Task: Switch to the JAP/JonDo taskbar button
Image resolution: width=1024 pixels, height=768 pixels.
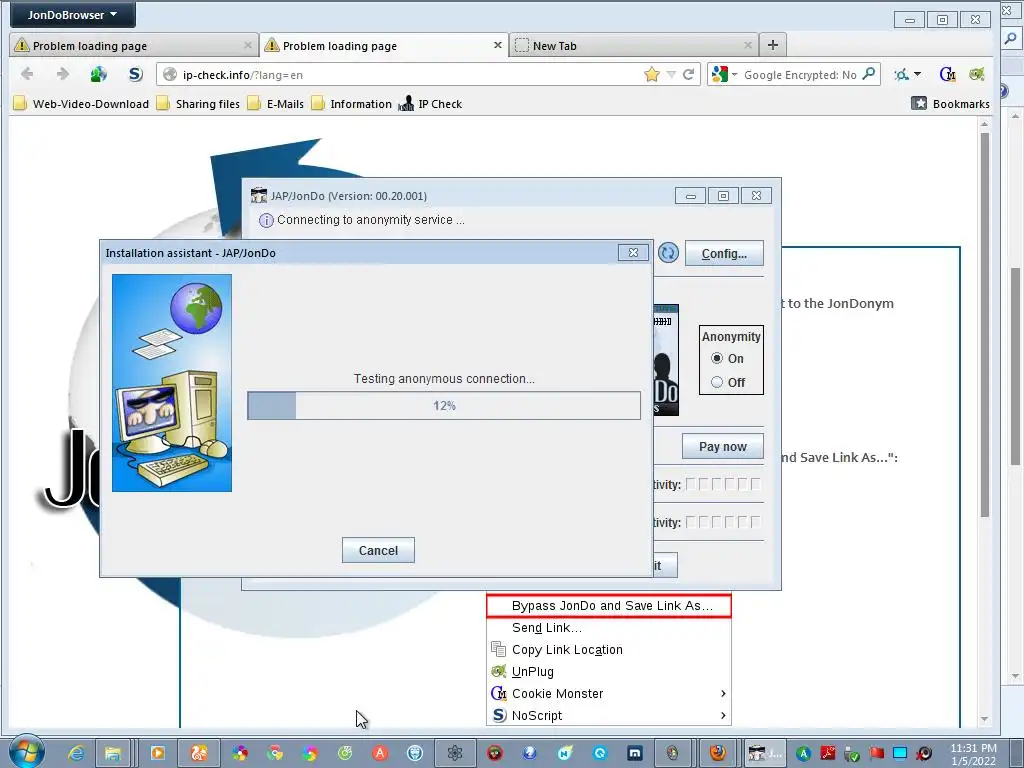Action: pyautogui.click(x=765, y=753)
